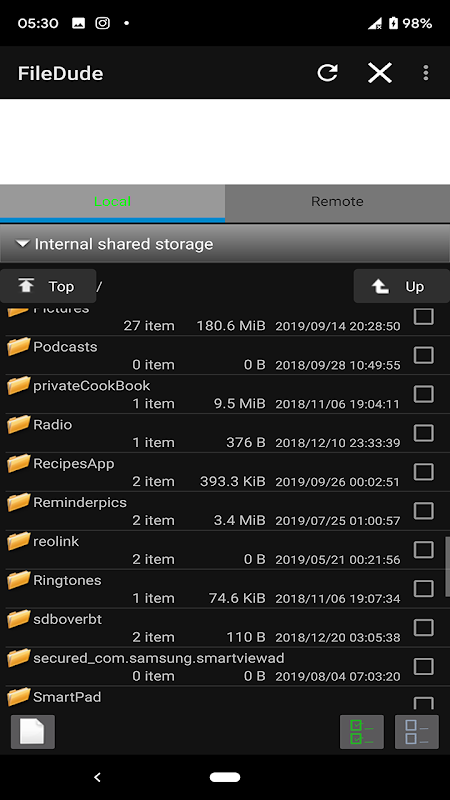
Task: Open the three-dot overflow menu
Action: pyautogui.click(x=426, y=73)
